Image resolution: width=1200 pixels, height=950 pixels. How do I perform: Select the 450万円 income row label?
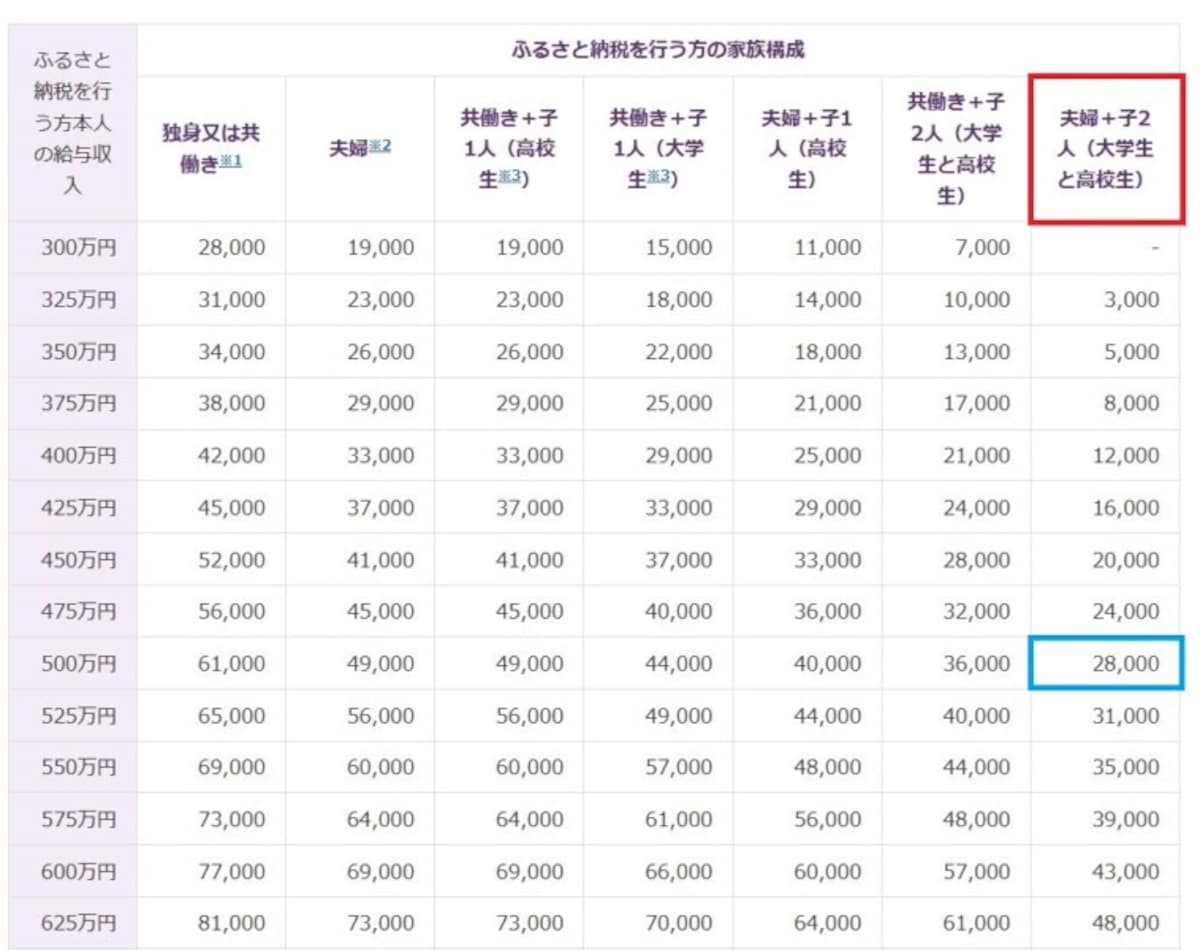tap(78, 560)
